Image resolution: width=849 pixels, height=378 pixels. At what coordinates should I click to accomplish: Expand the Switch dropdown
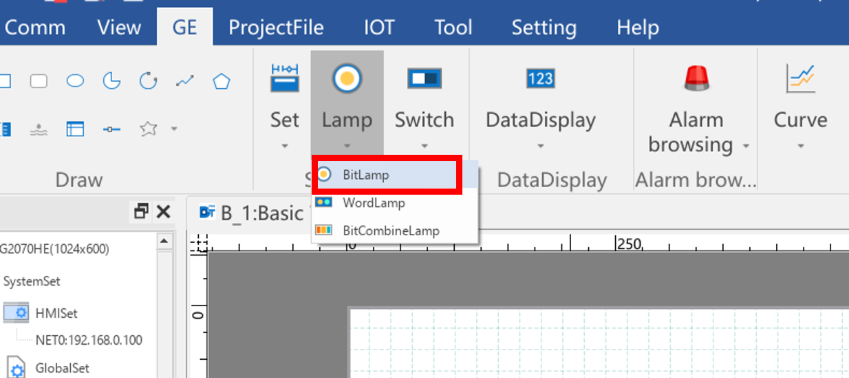[x=424, y=146]
